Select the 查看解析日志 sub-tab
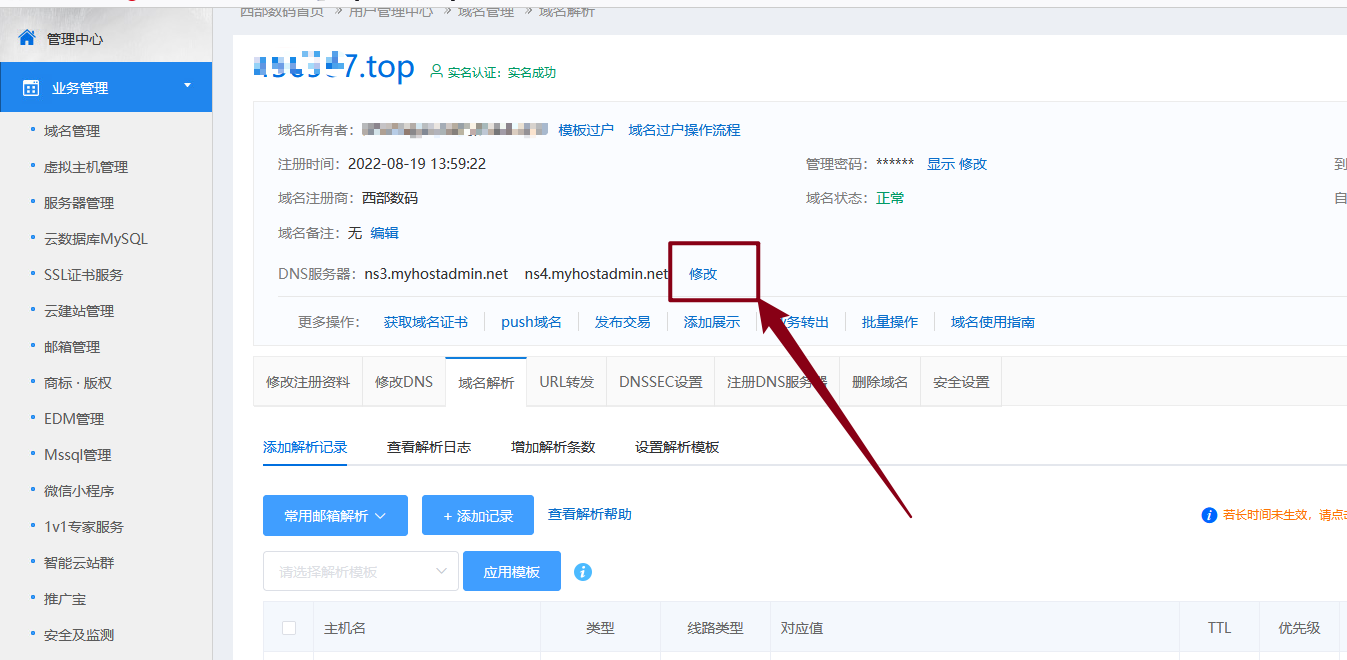 click(429, 447)
